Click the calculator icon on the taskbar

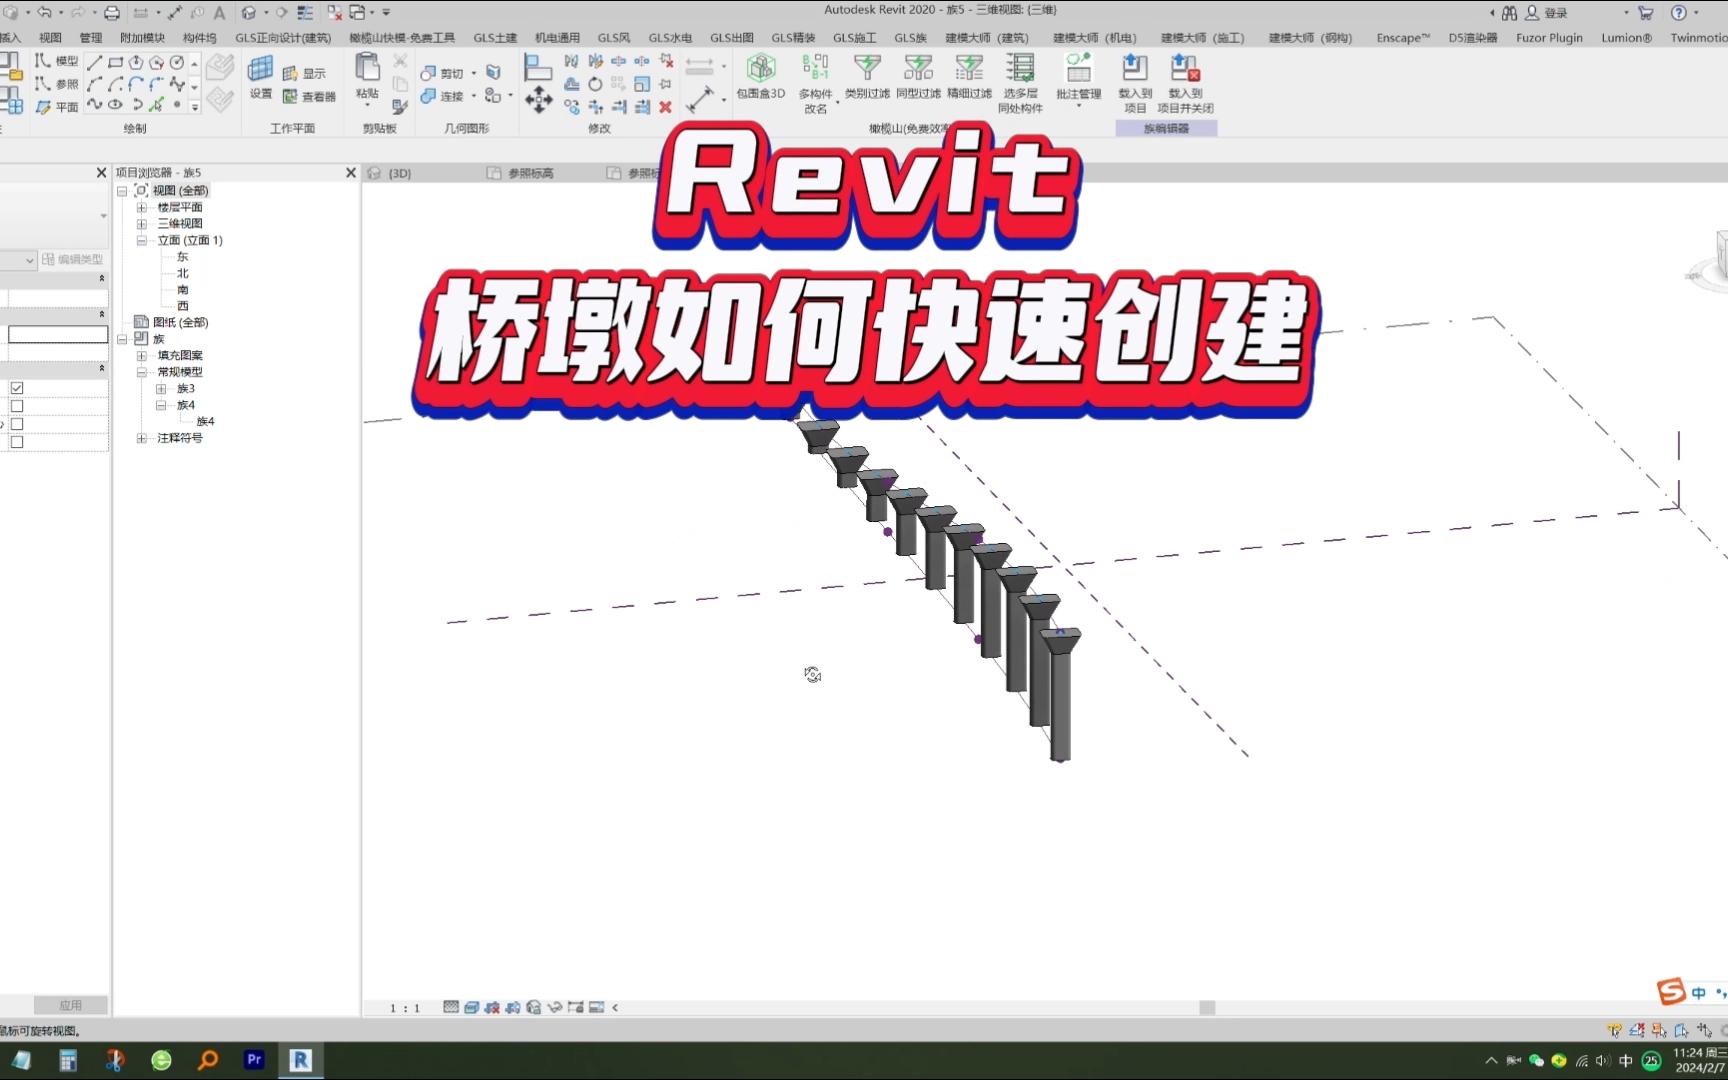coord(68,1060)
